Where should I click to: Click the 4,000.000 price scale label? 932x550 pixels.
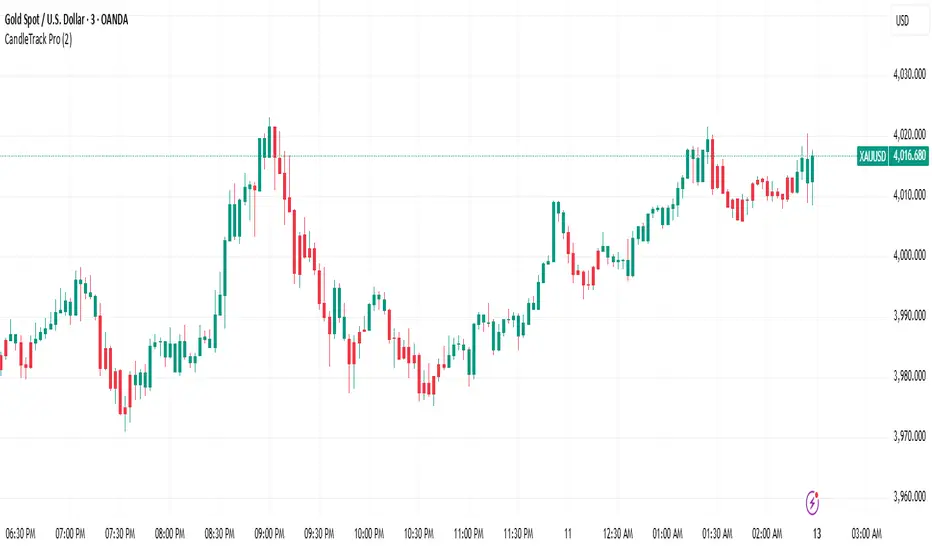click(x=904, y=255)
